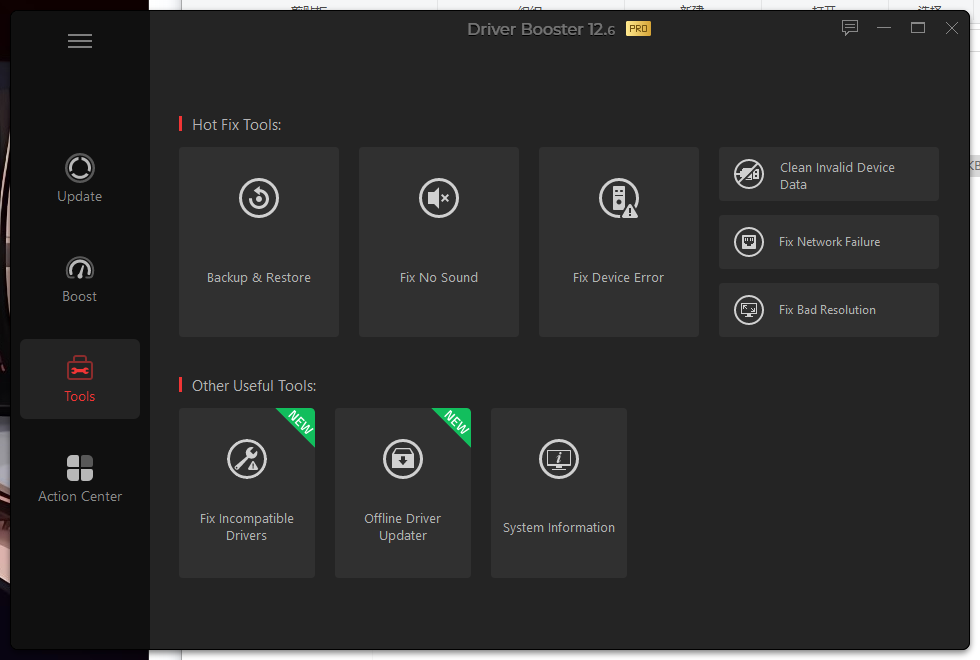
Task: Go to the Update section
Action: pyautogui.click(x=79, y=179)
